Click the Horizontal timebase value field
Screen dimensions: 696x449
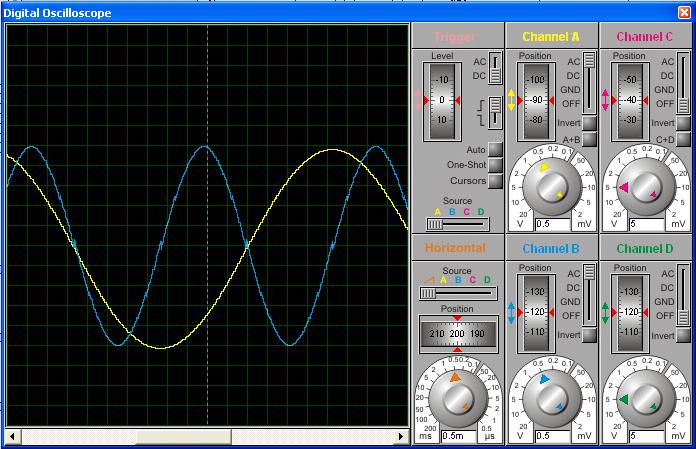459,436
